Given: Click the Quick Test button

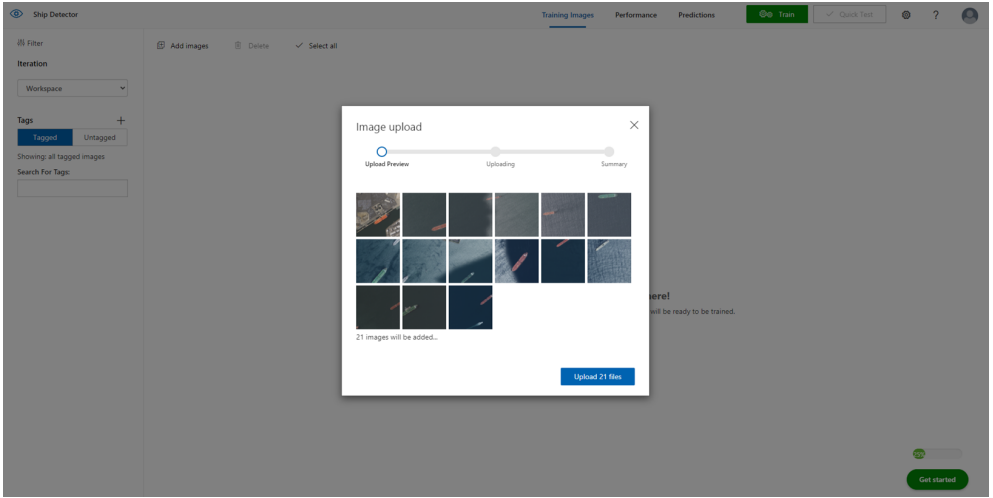Looking at the screenshot, I should coord(849,15).
